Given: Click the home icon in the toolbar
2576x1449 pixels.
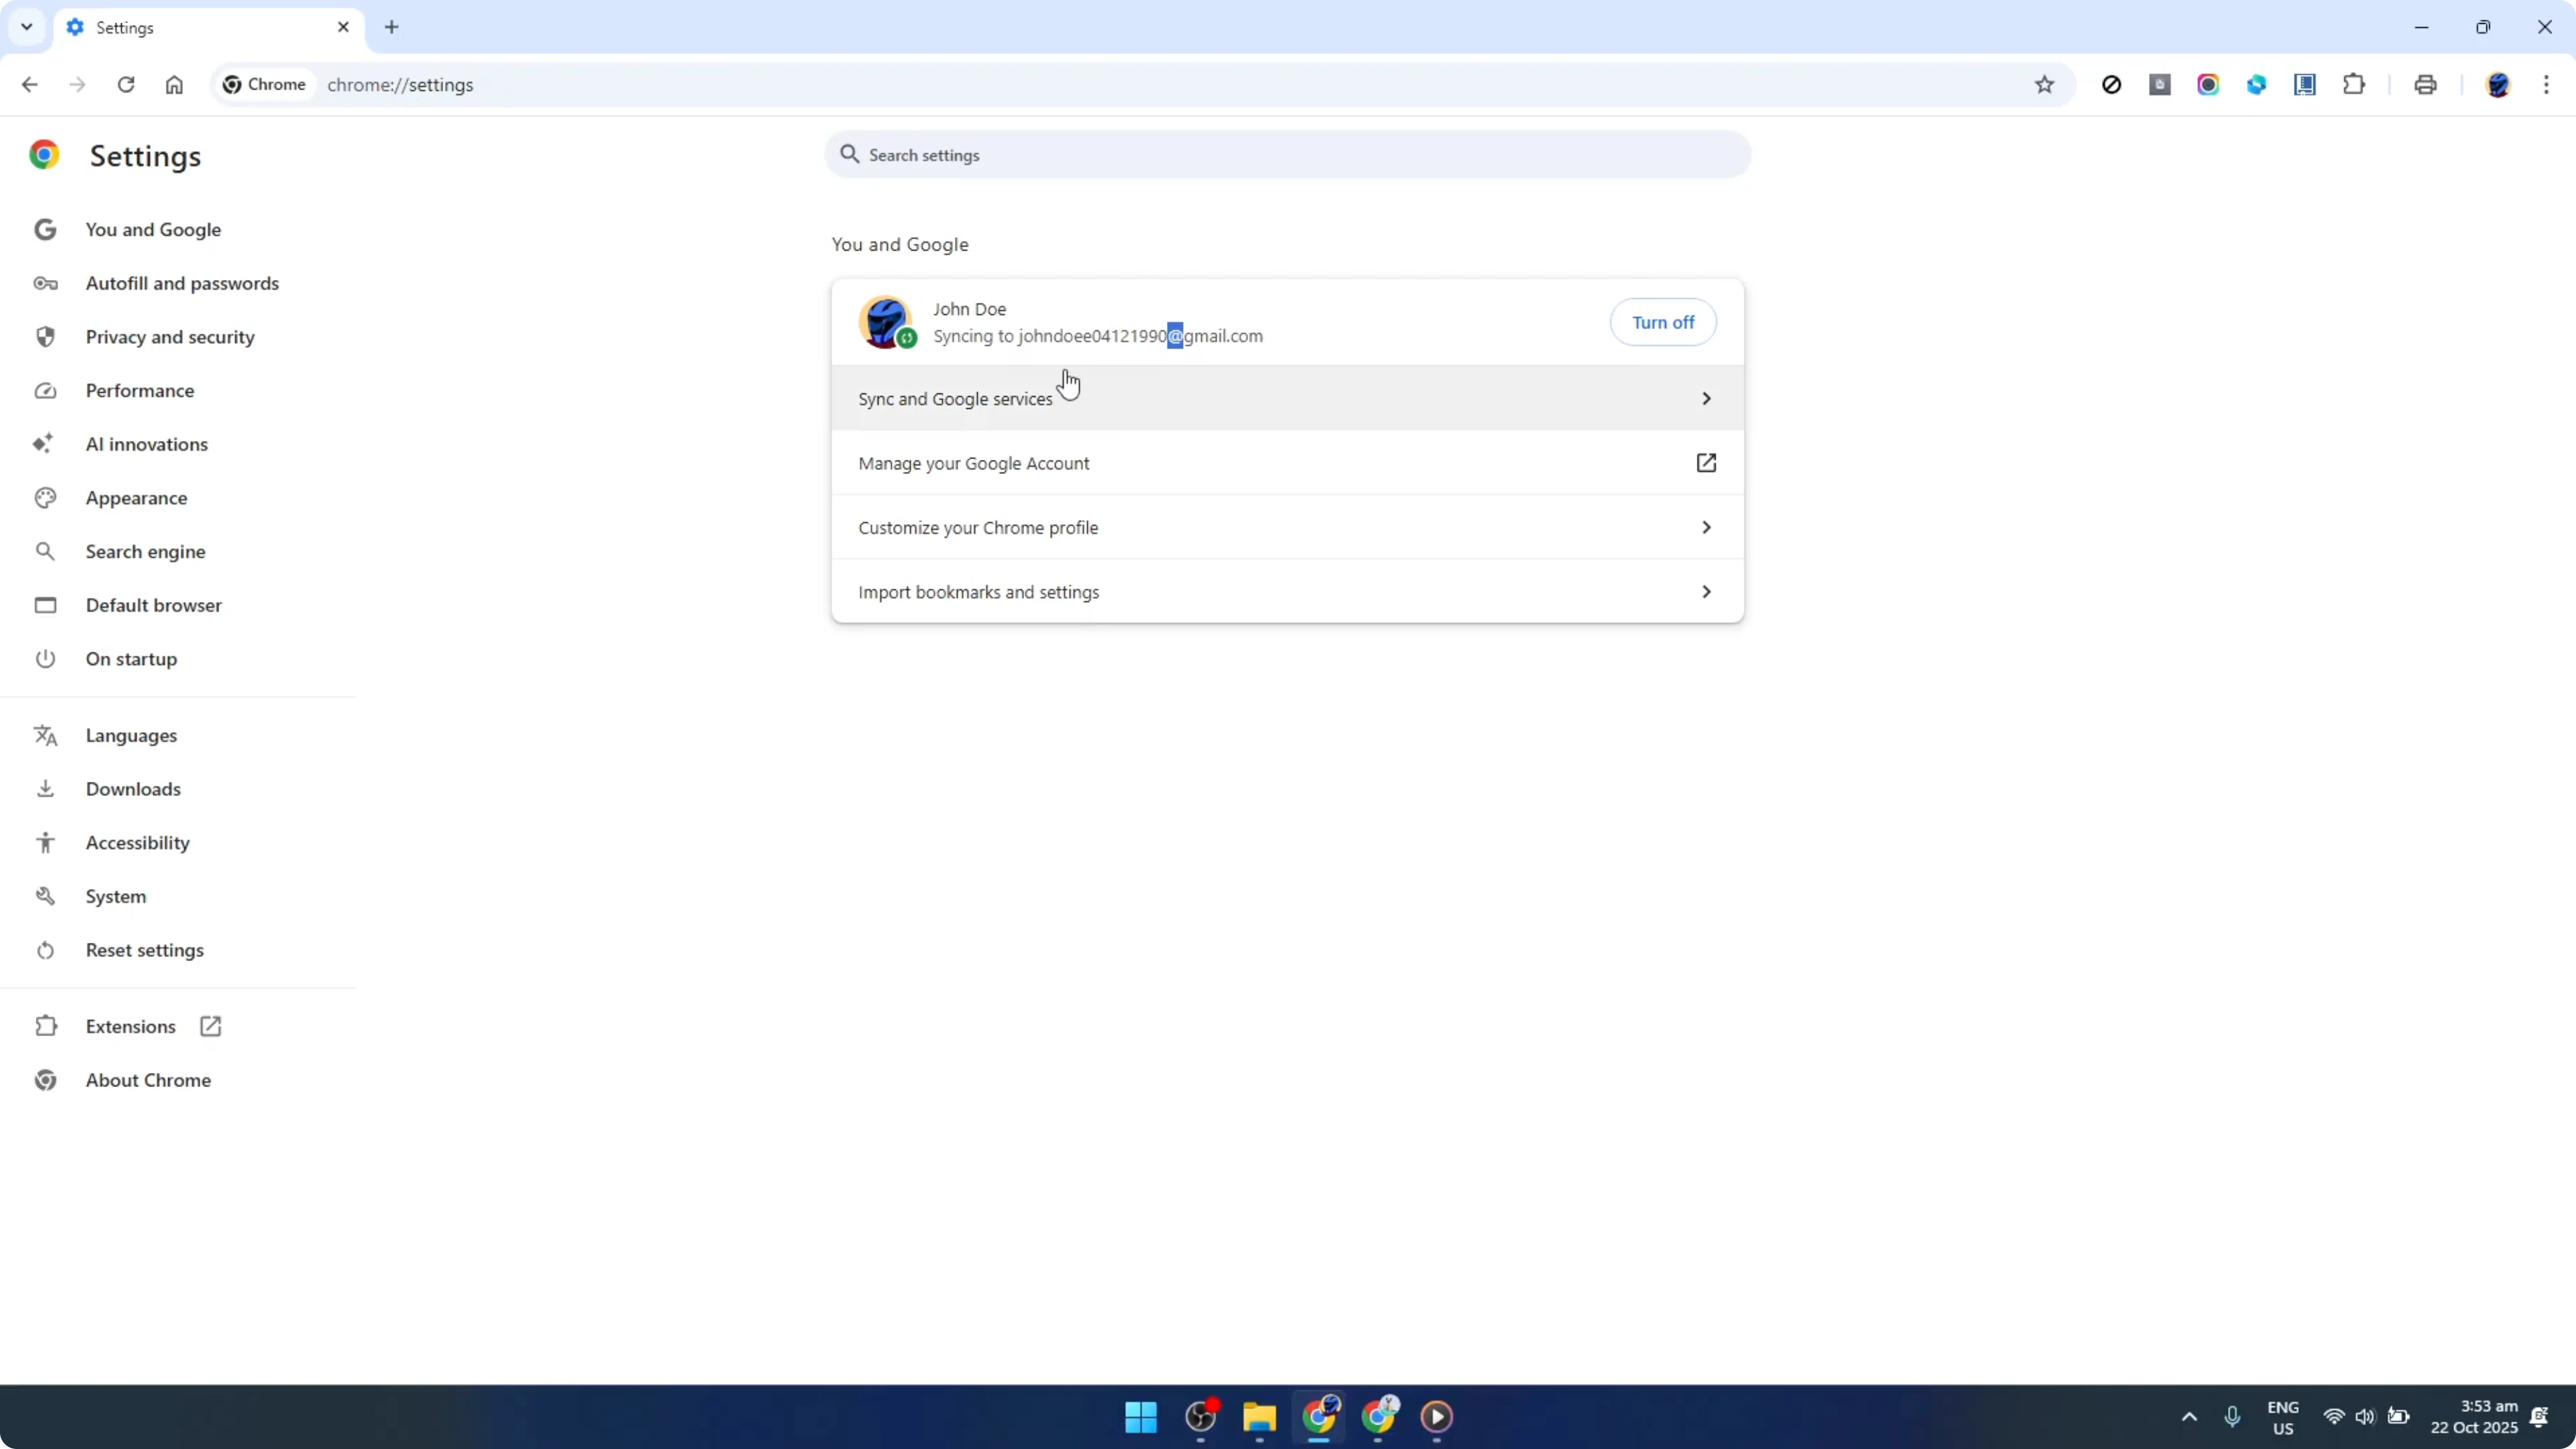Looking at the screenshot, I should point(174,84).
